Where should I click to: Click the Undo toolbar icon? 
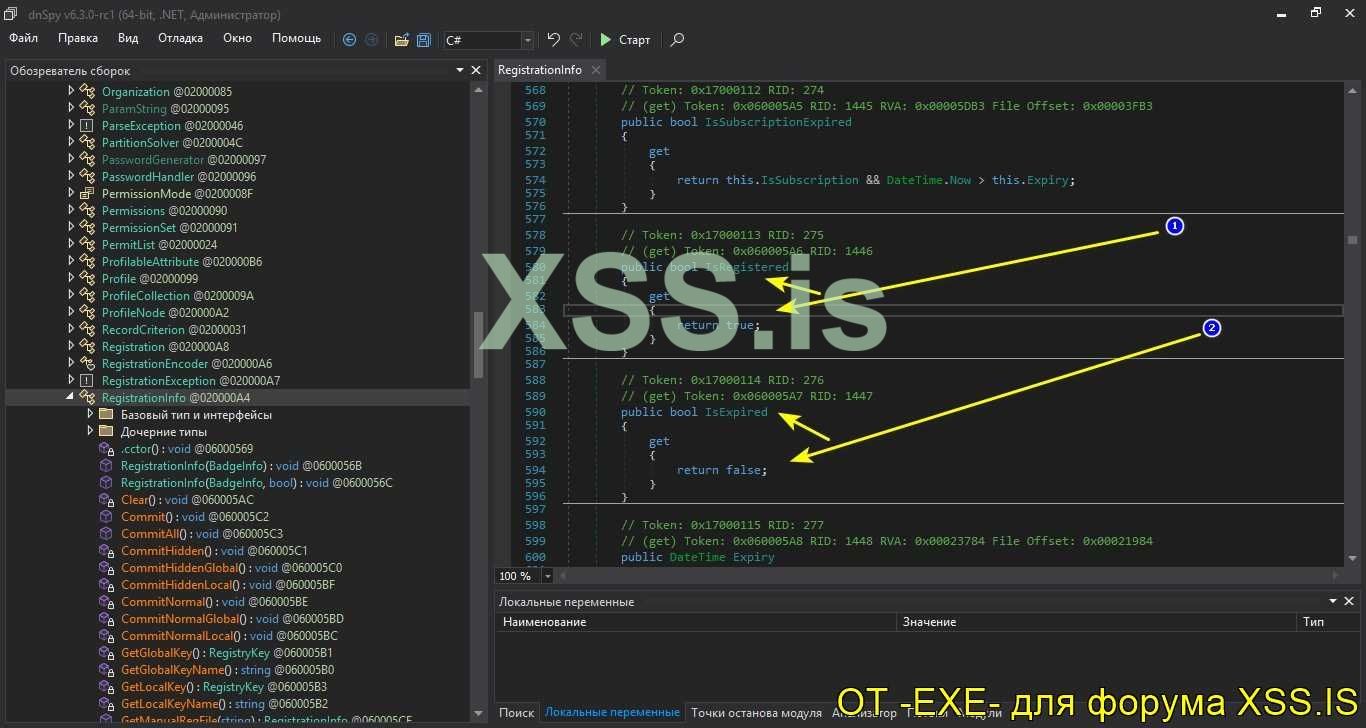[x=553, y=40]
